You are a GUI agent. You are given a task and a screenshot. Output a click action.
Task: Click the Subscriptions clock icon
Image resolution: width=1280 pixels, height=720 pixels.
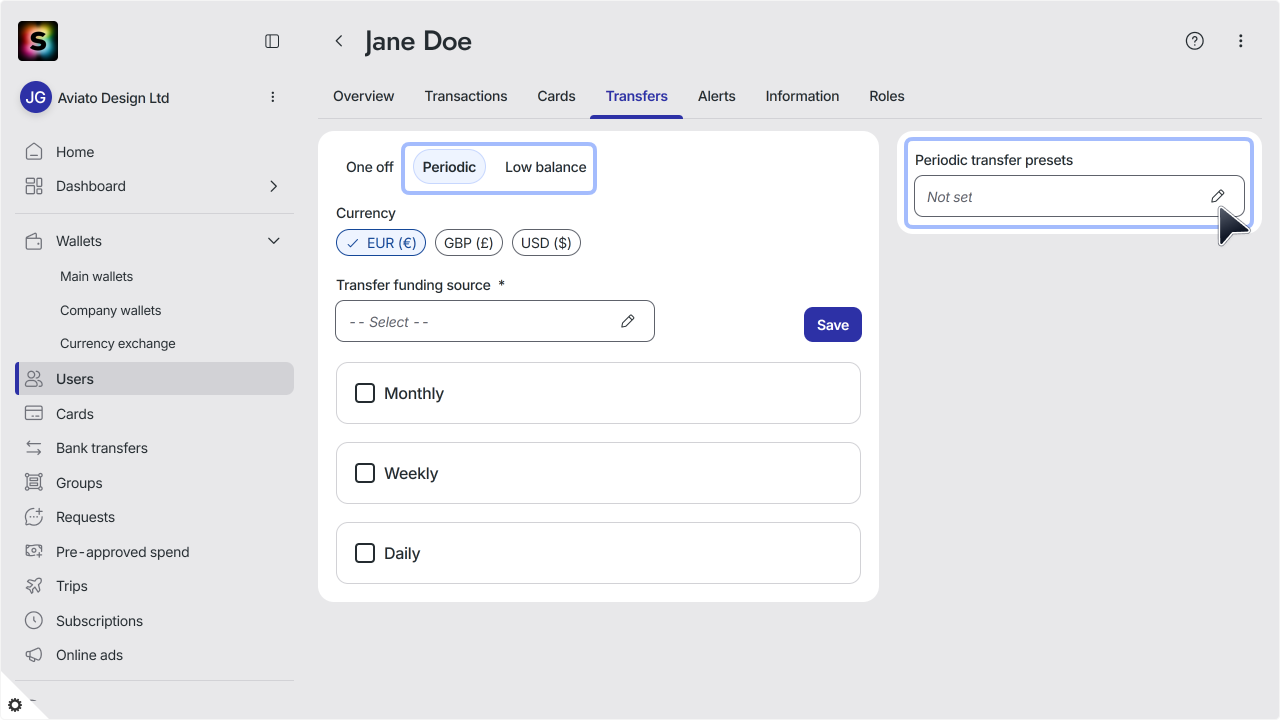(x=34, y=621)
